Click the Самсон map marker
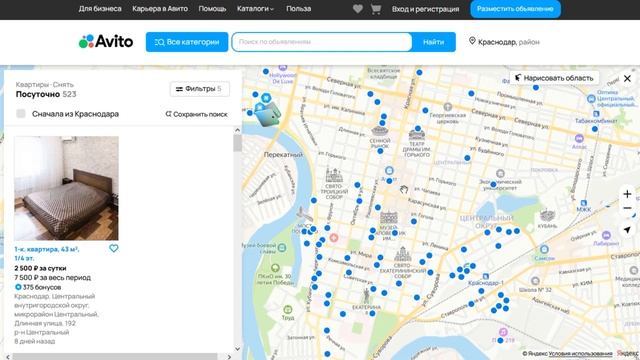Screen dimensions: 640x360 544,249
